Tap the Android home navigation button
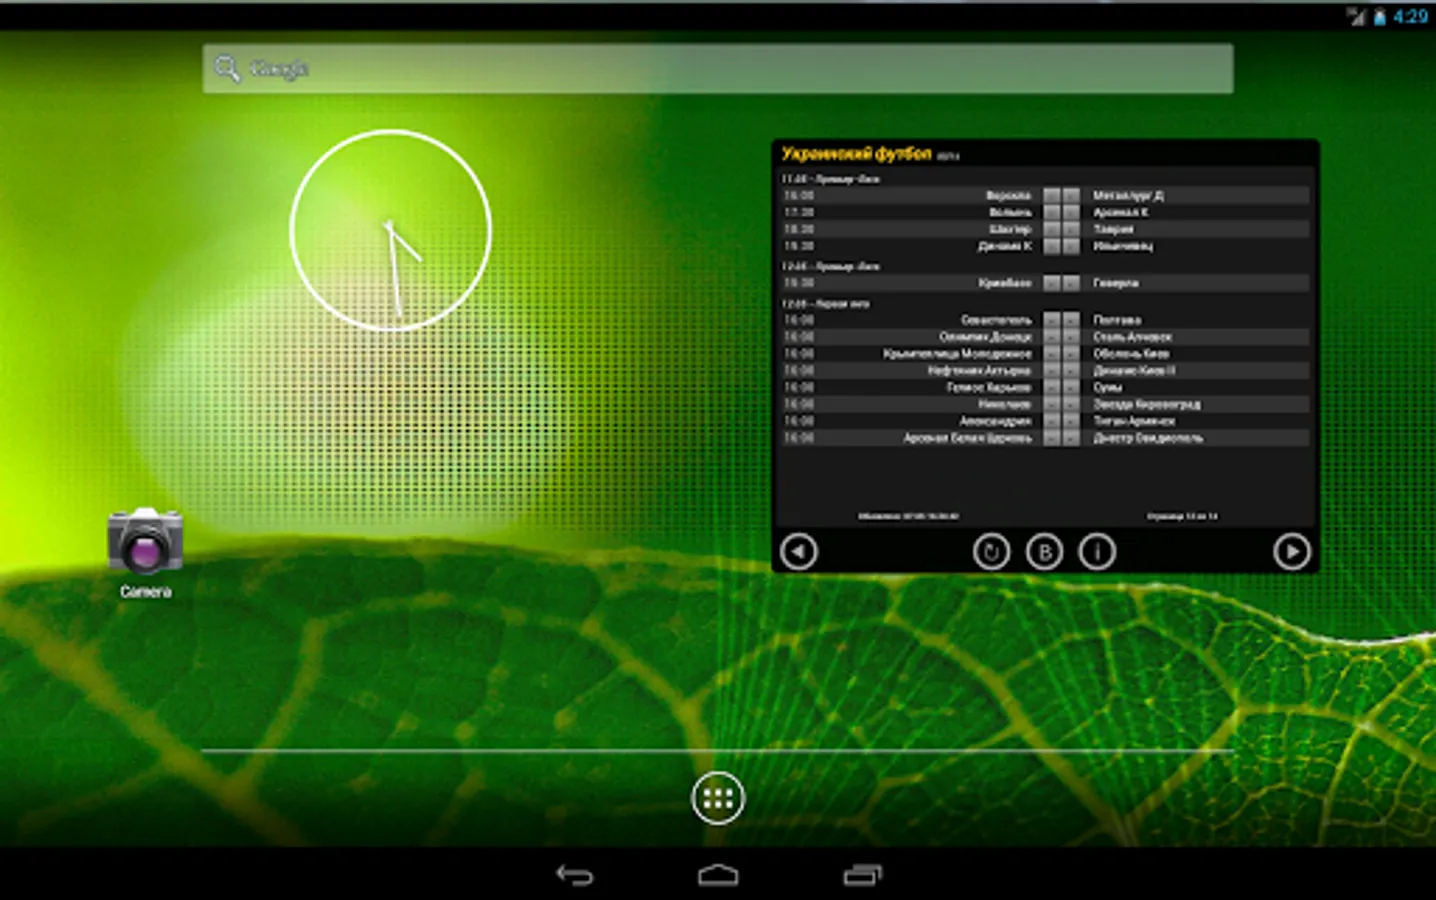The width and height of the screenshot is (1436, 900). pyautogui.click(x=718, y=875)
